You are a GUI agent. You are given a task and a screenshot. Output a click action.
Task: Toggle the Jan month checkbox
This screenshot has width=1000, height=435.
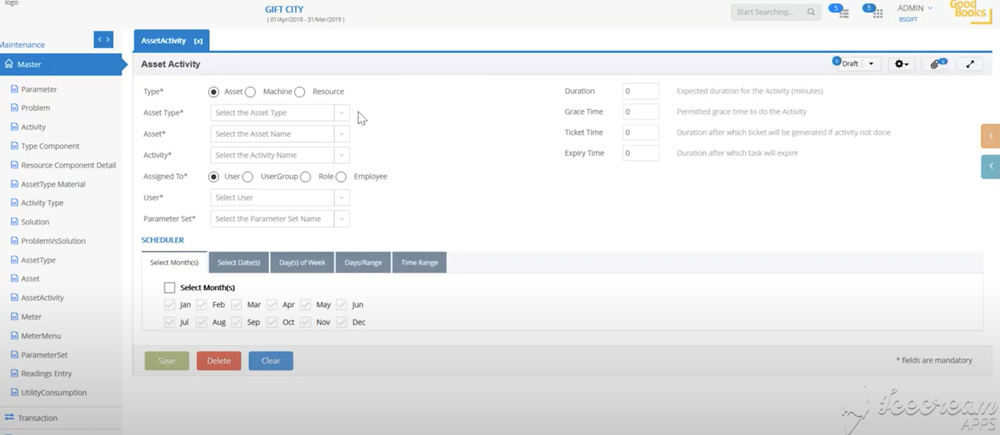tap(170, 305)
